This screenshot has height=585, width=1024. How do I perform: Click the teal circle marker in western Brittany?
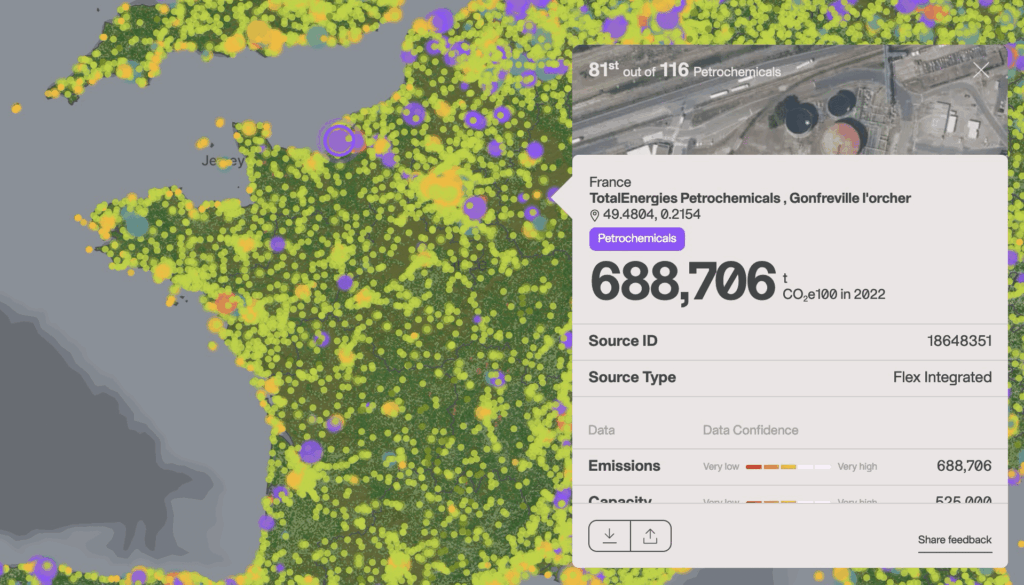[x=136, y=222]
